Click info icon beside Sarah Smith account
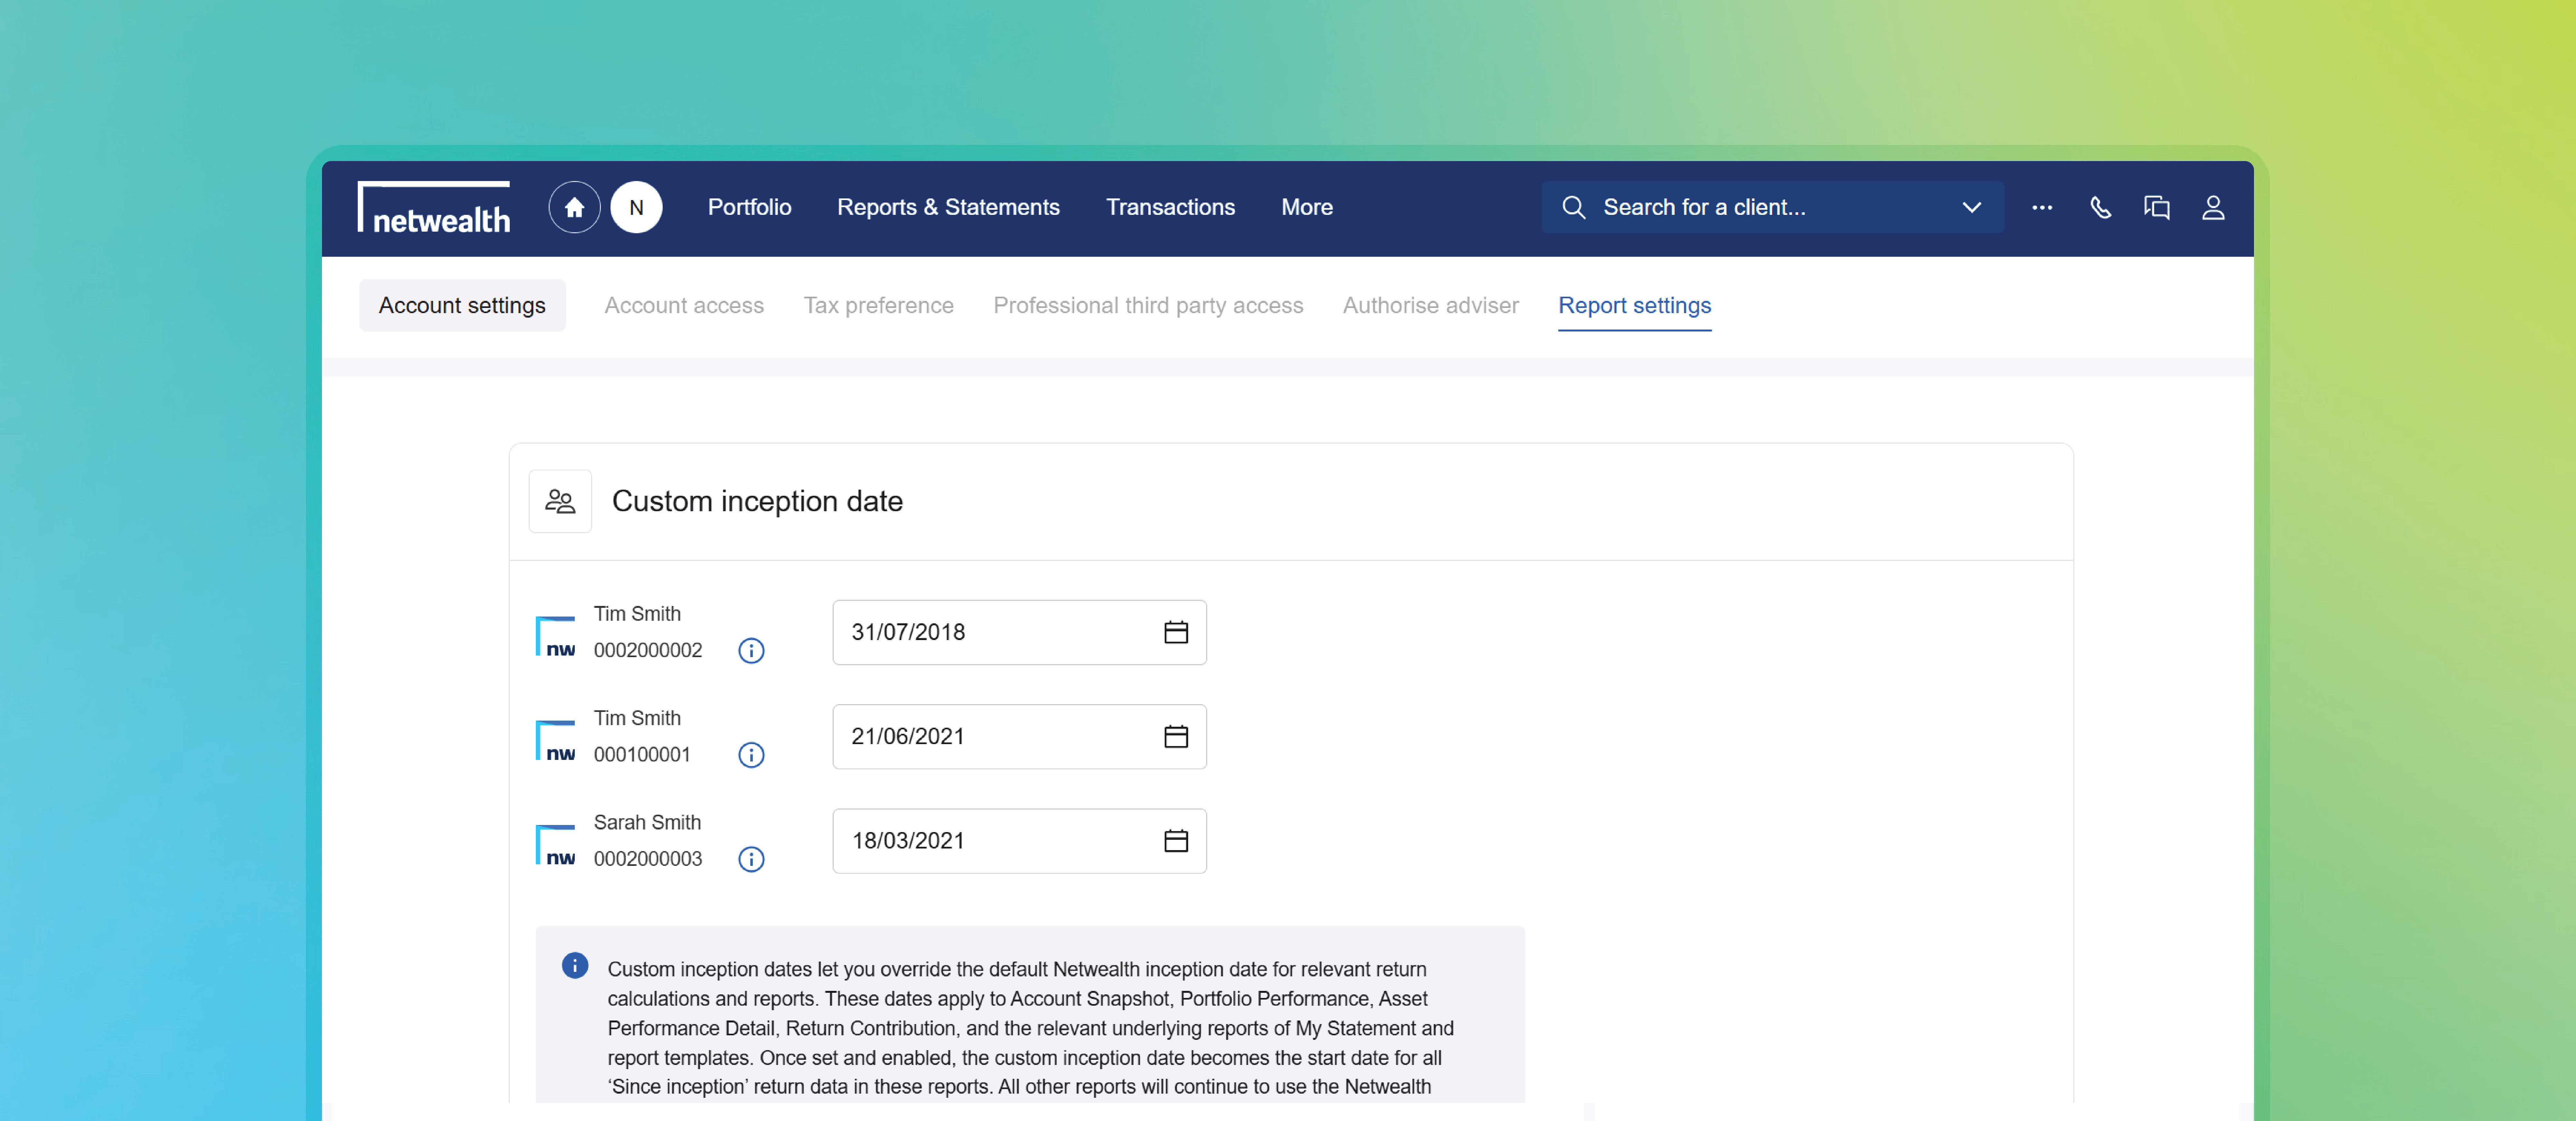This screenshot has width=2576, height=1121. pos(751,859)
